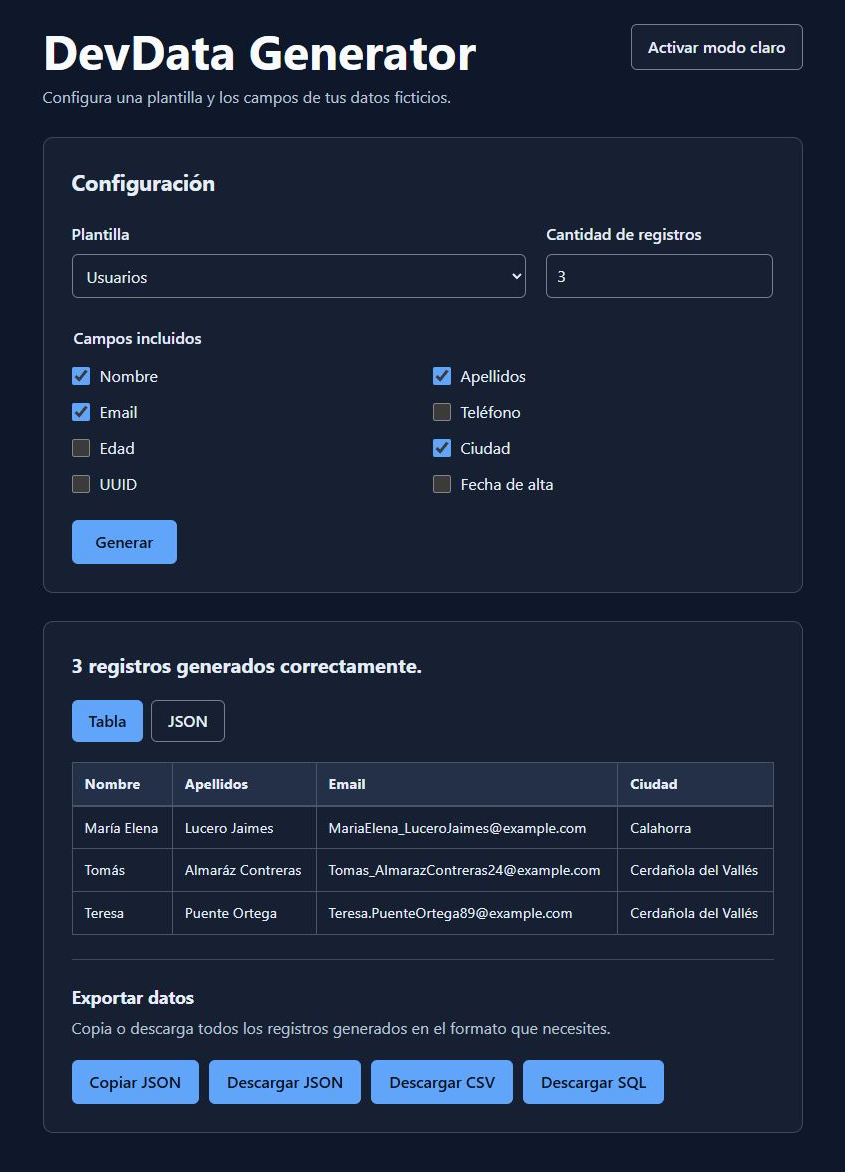Uncheck the Apellidos field checkbox

tap(442, 376)
